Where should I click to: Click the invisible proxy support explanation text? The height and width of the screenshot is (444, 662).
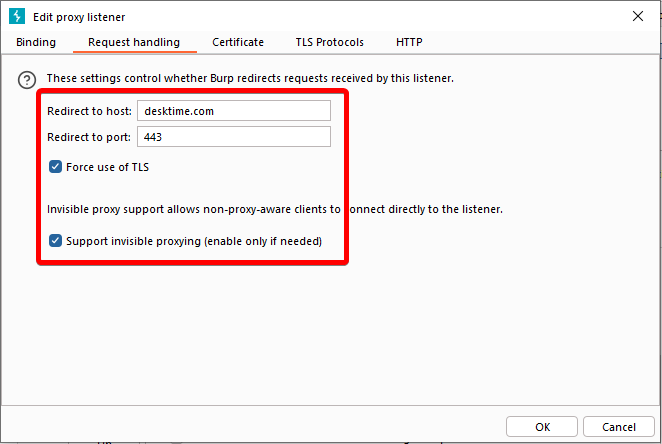click(275, 210)
